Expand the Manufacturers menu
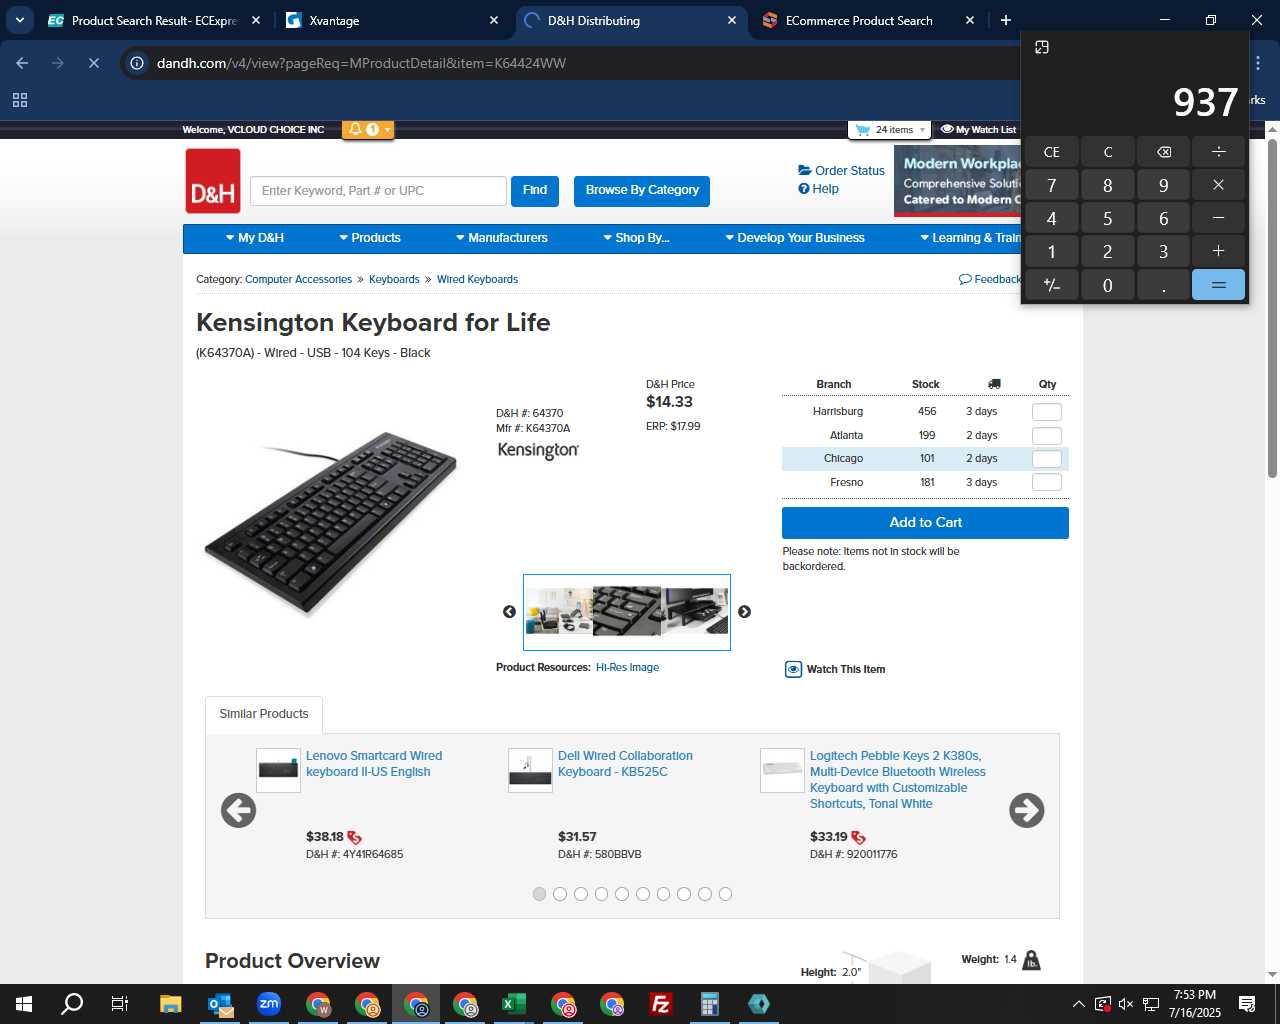This screenshot has width=1280, height=1024. (x=502, y=238)
